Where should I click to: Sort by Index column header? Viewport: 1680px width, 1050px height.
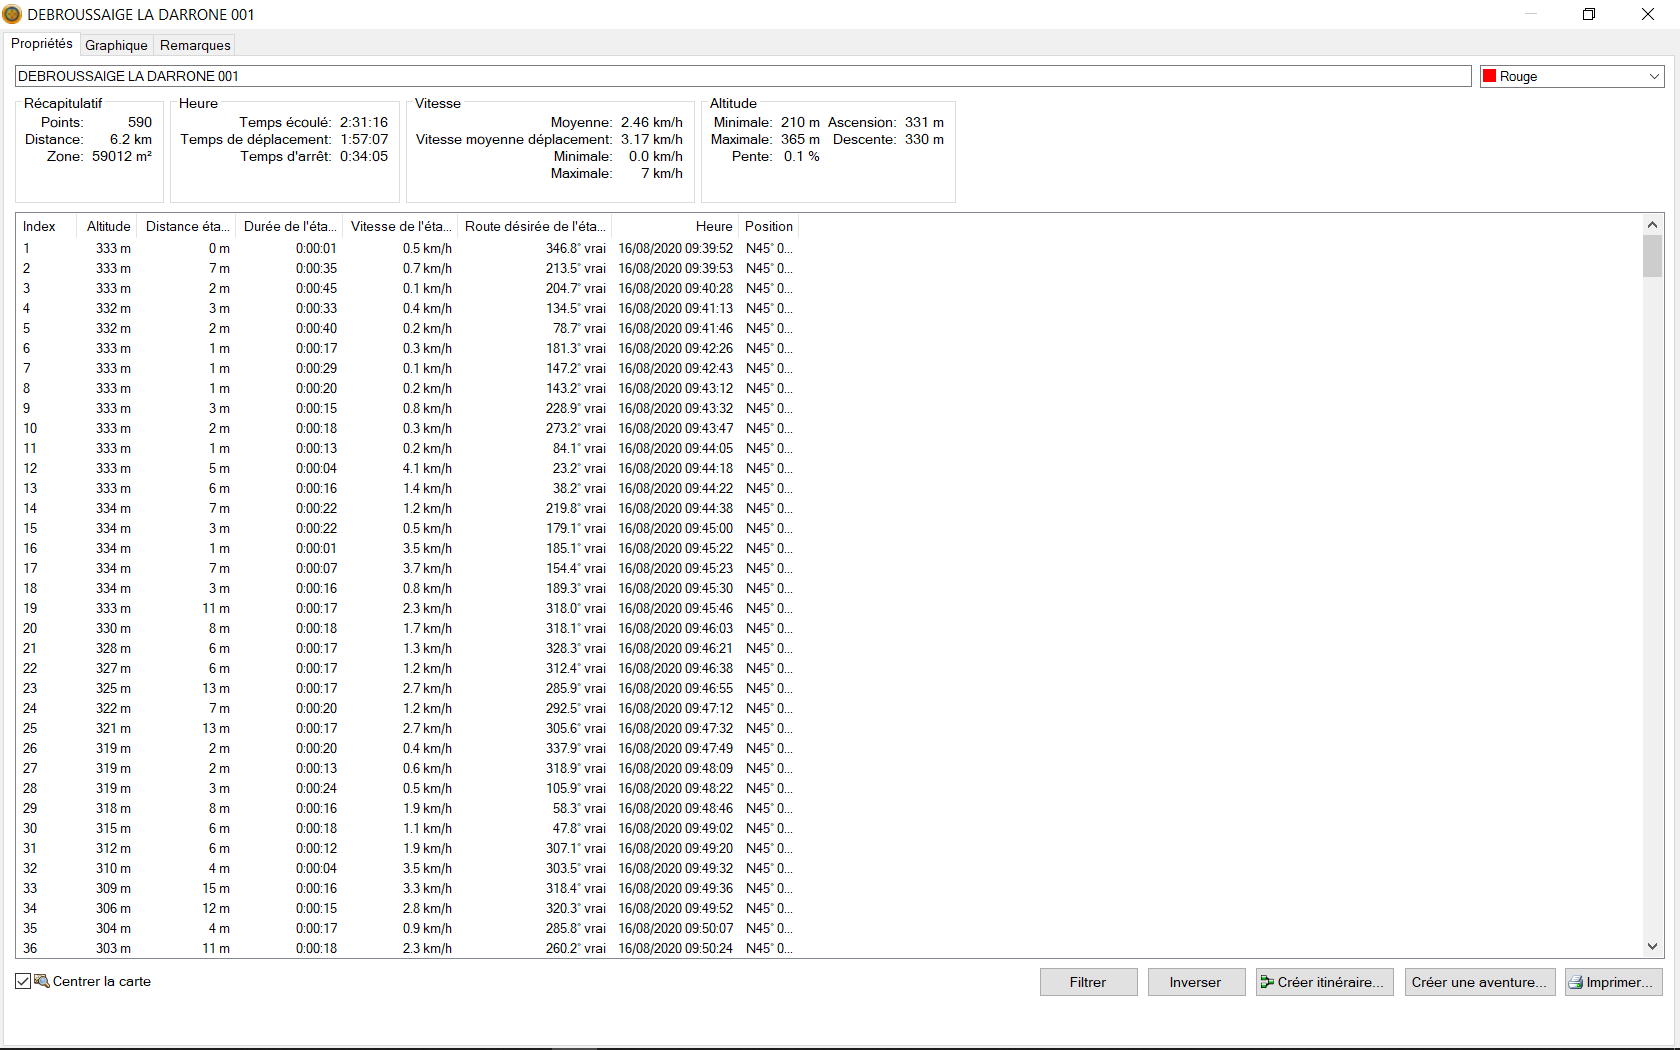[46, 226]
